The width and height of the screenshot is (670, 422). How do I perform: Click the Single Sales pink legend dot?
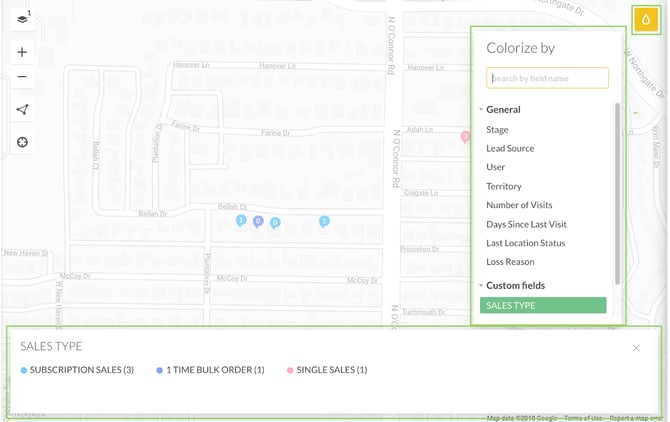pyautogui.click(x=290, y=370)
